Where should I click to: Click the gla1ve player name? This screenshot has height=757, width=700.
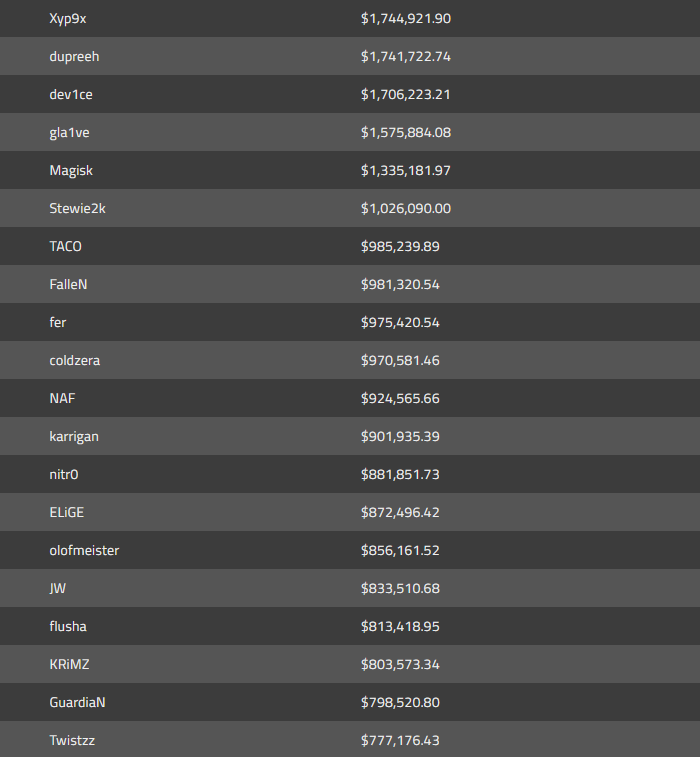tap(69, 133)
